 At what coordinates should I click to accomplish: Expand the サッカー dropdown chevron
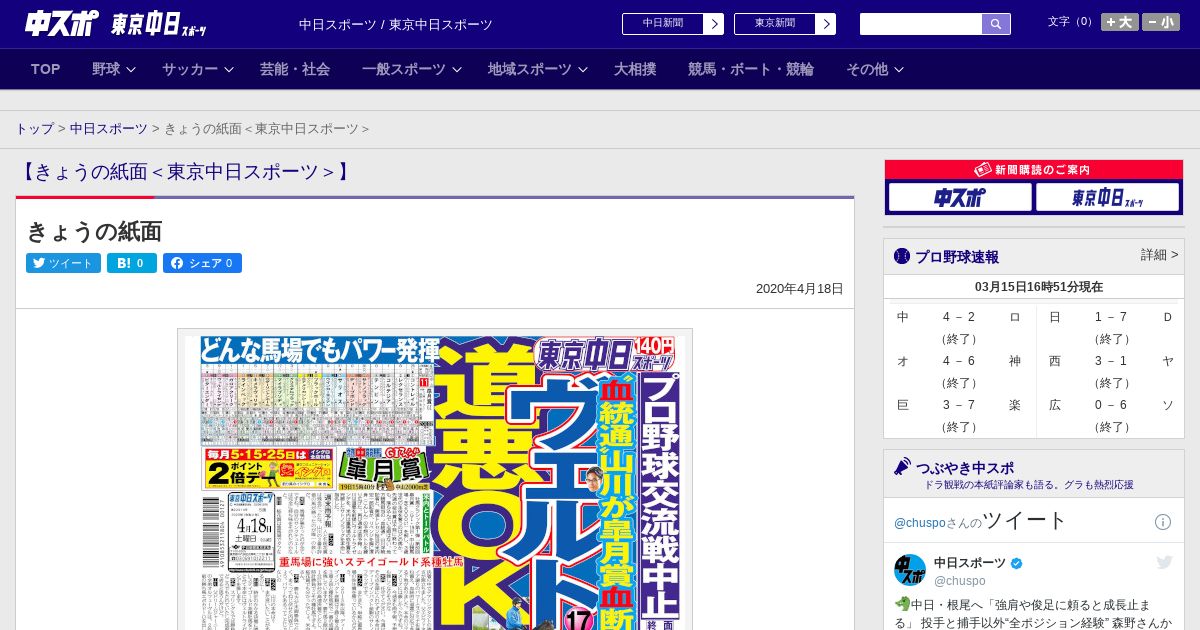pyautogui.click(x=229, y=69)
